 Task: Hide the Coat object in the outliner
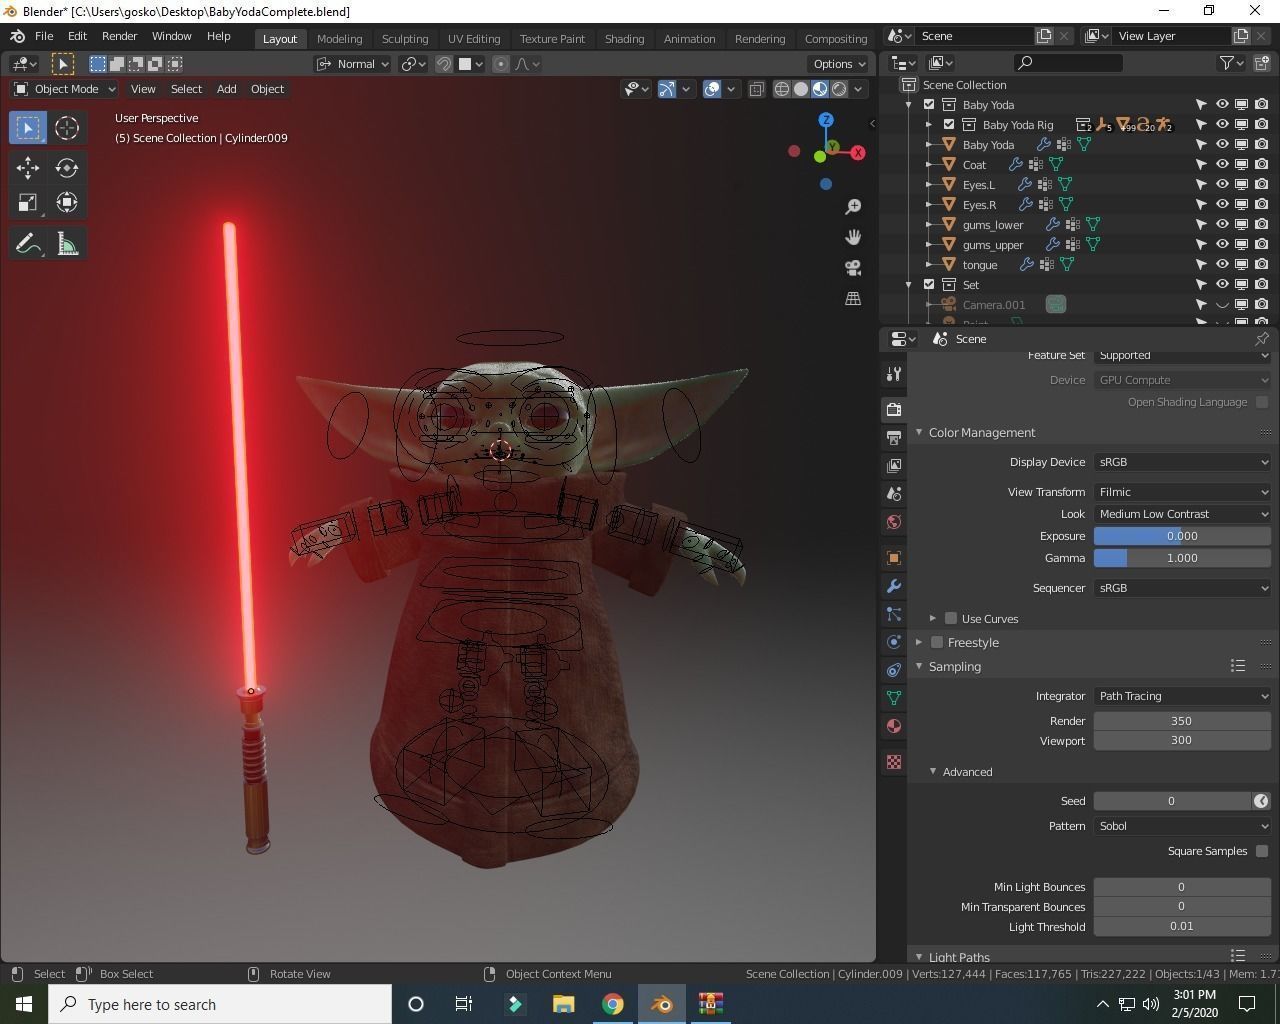(1221, 164)
